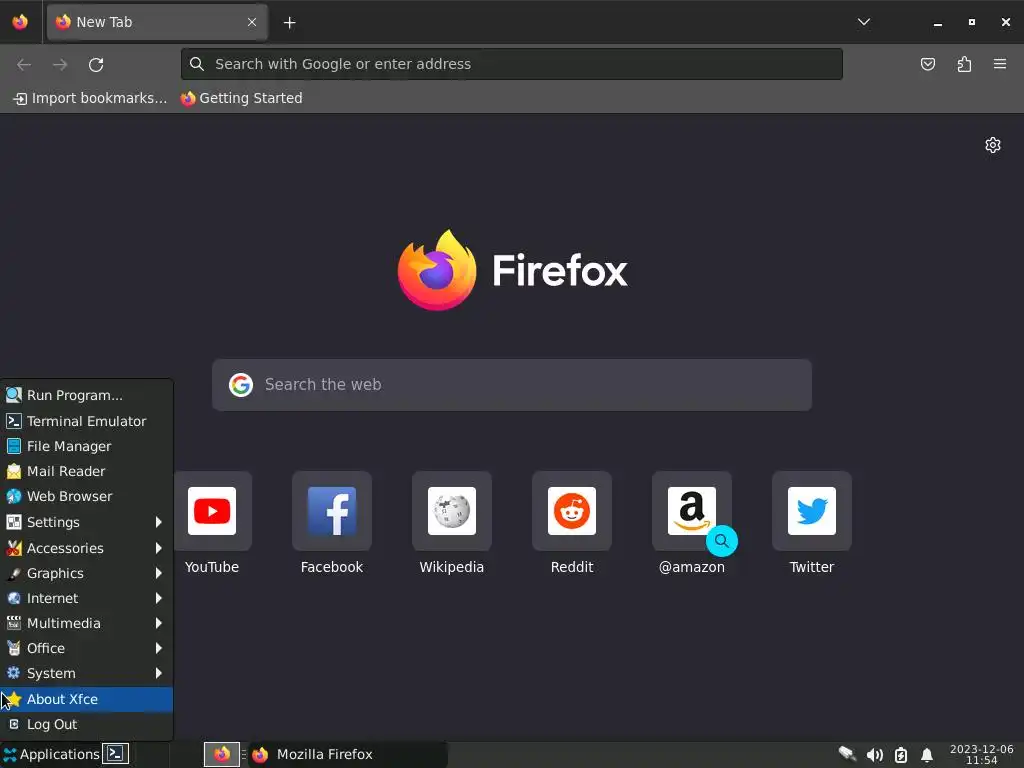
Task: Expand the Graphics submenu
Action: pyautogui.click(x=86, y=573)
